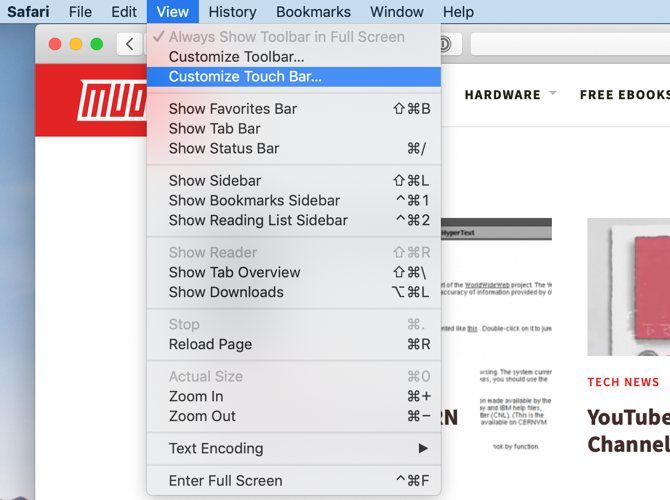Choose Show Tab Bar
The height and width of the screenshot is (500, 670).
(x=294, y=129)
